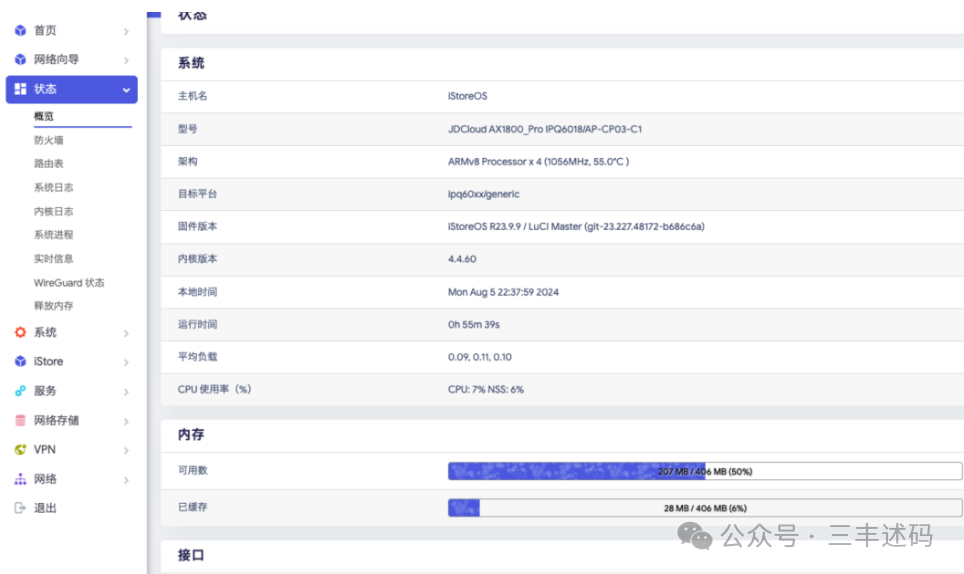The height and width of the screenshot is (574, 964).
Task: Click the uptime value 0h 55m 39s
Action: tap(473, 324)
